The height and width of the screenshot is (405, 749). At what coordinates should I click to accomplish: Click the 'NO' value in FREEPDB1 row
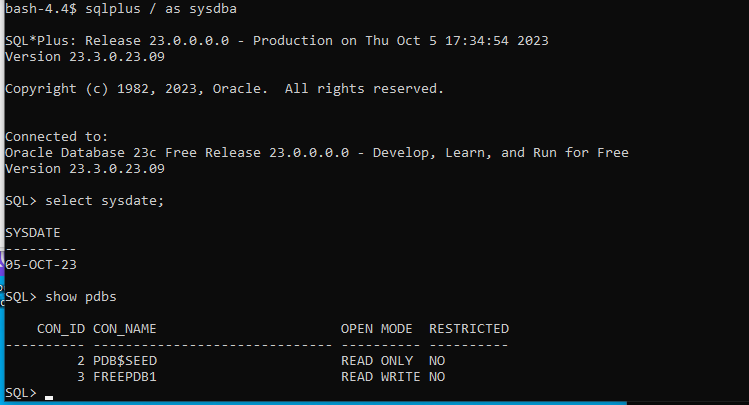(x=437, y=377)
